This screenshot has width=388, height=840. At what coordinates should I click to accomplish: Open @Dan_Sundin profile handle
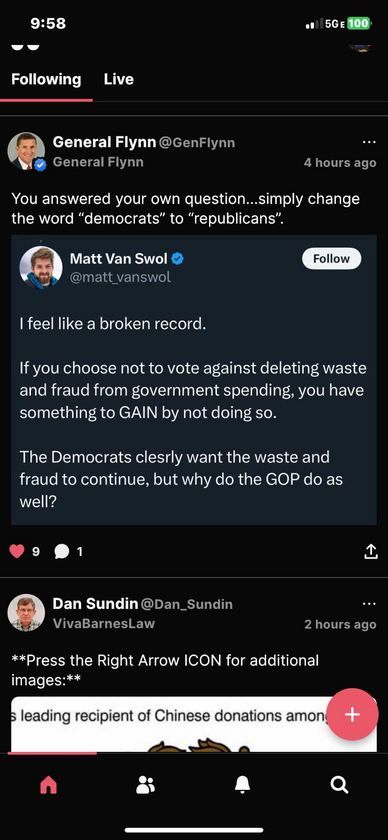click(x=186, y=604)
